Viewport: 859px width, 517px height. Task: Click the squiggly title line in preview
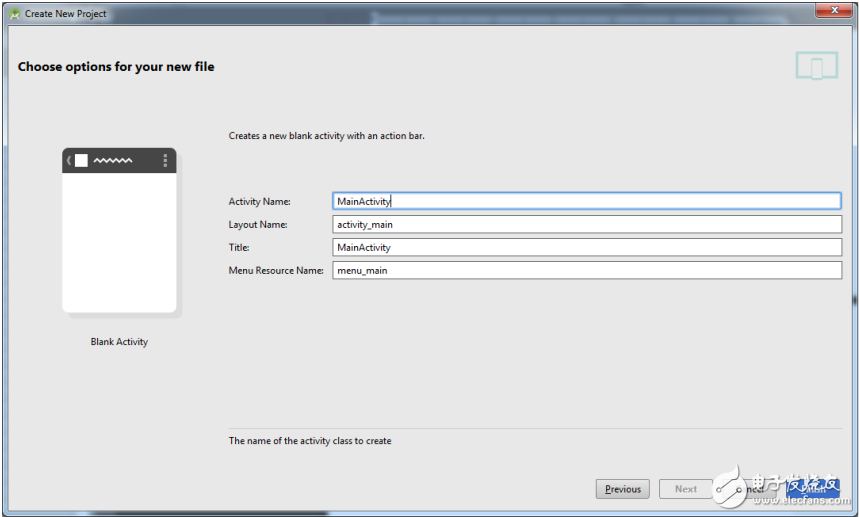click(x=113, y=160)
